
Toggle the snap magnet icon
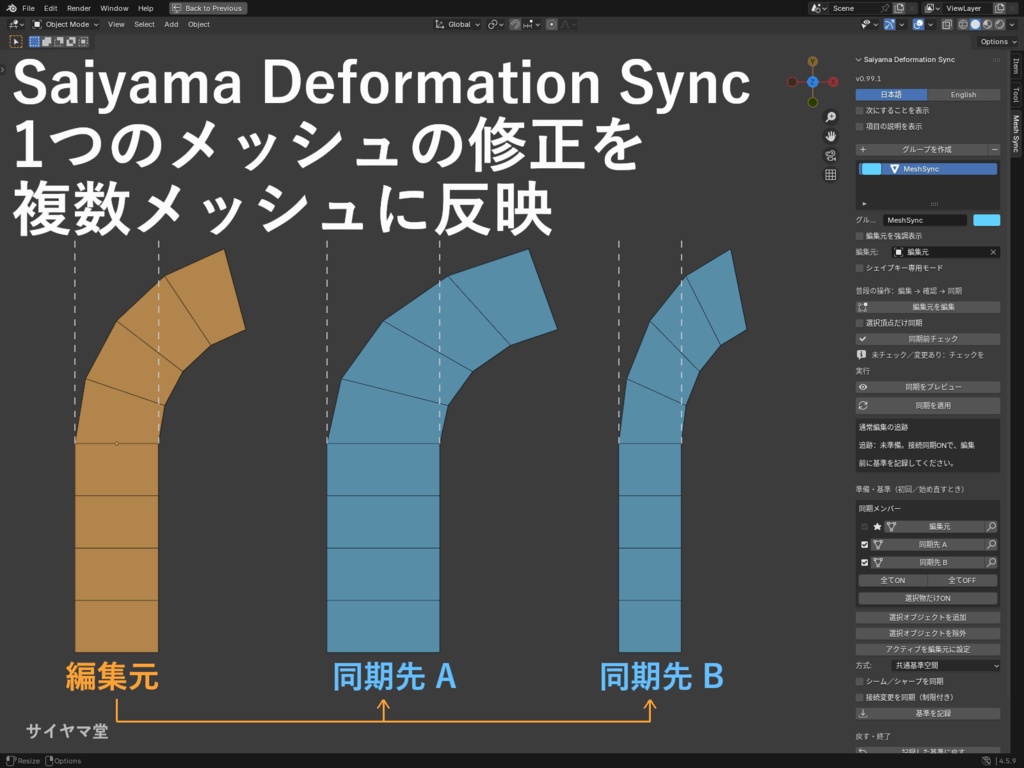click(x=515, y=24)
